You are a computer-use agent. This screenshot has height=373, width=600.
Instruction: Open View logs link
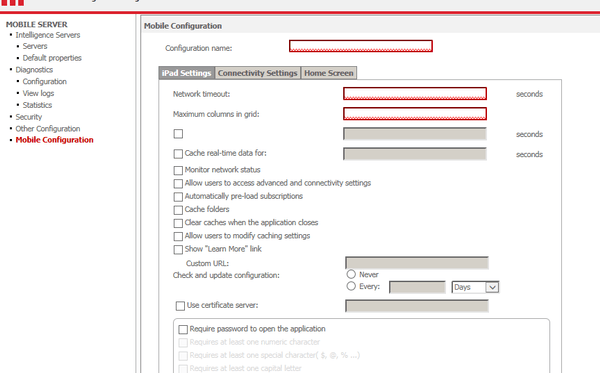pos(38,94)
